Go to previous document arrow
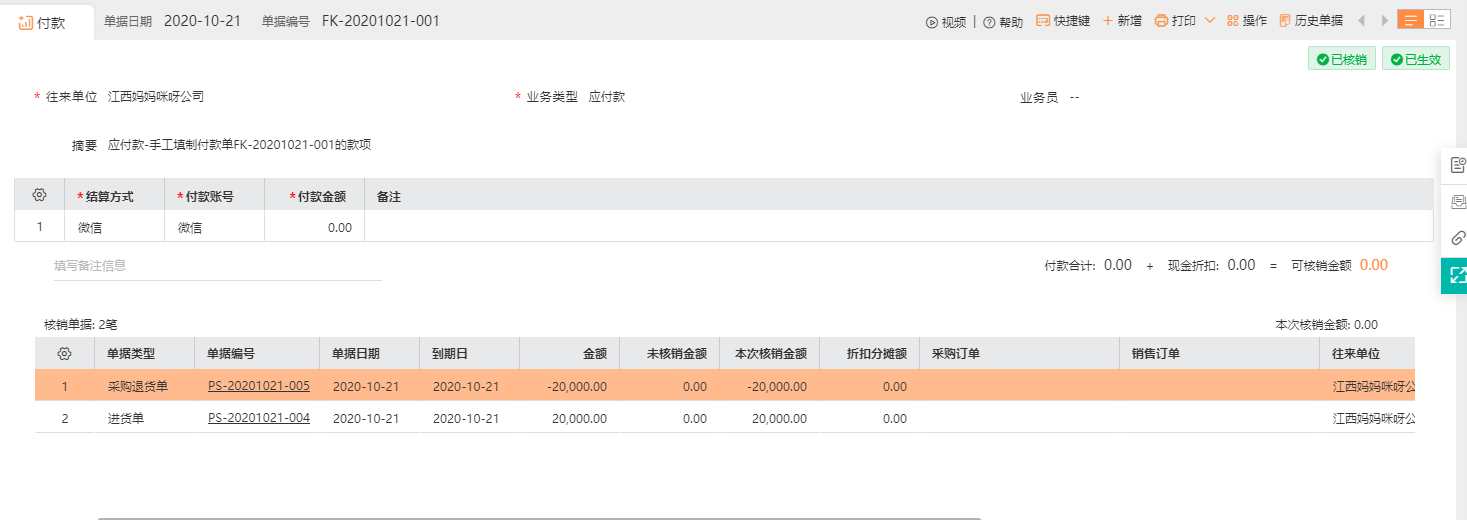This screenshot has width=1467, height=520. (x=1361, y=21)
